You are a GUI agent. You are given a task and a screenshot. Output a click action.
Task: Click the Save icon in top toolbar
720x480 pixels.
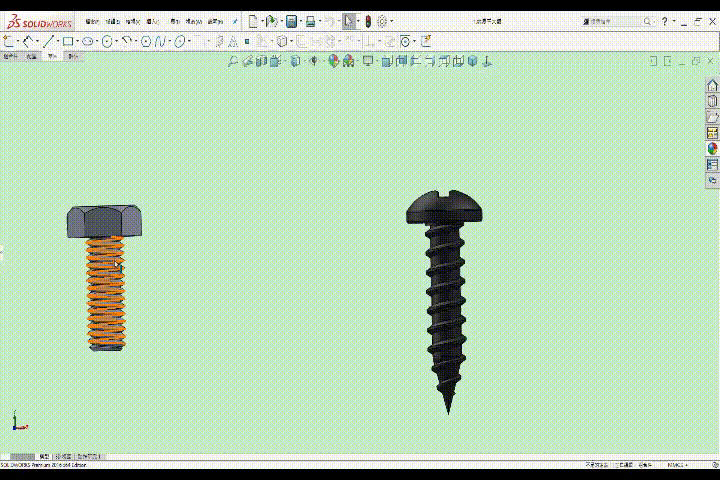(291, 21)
